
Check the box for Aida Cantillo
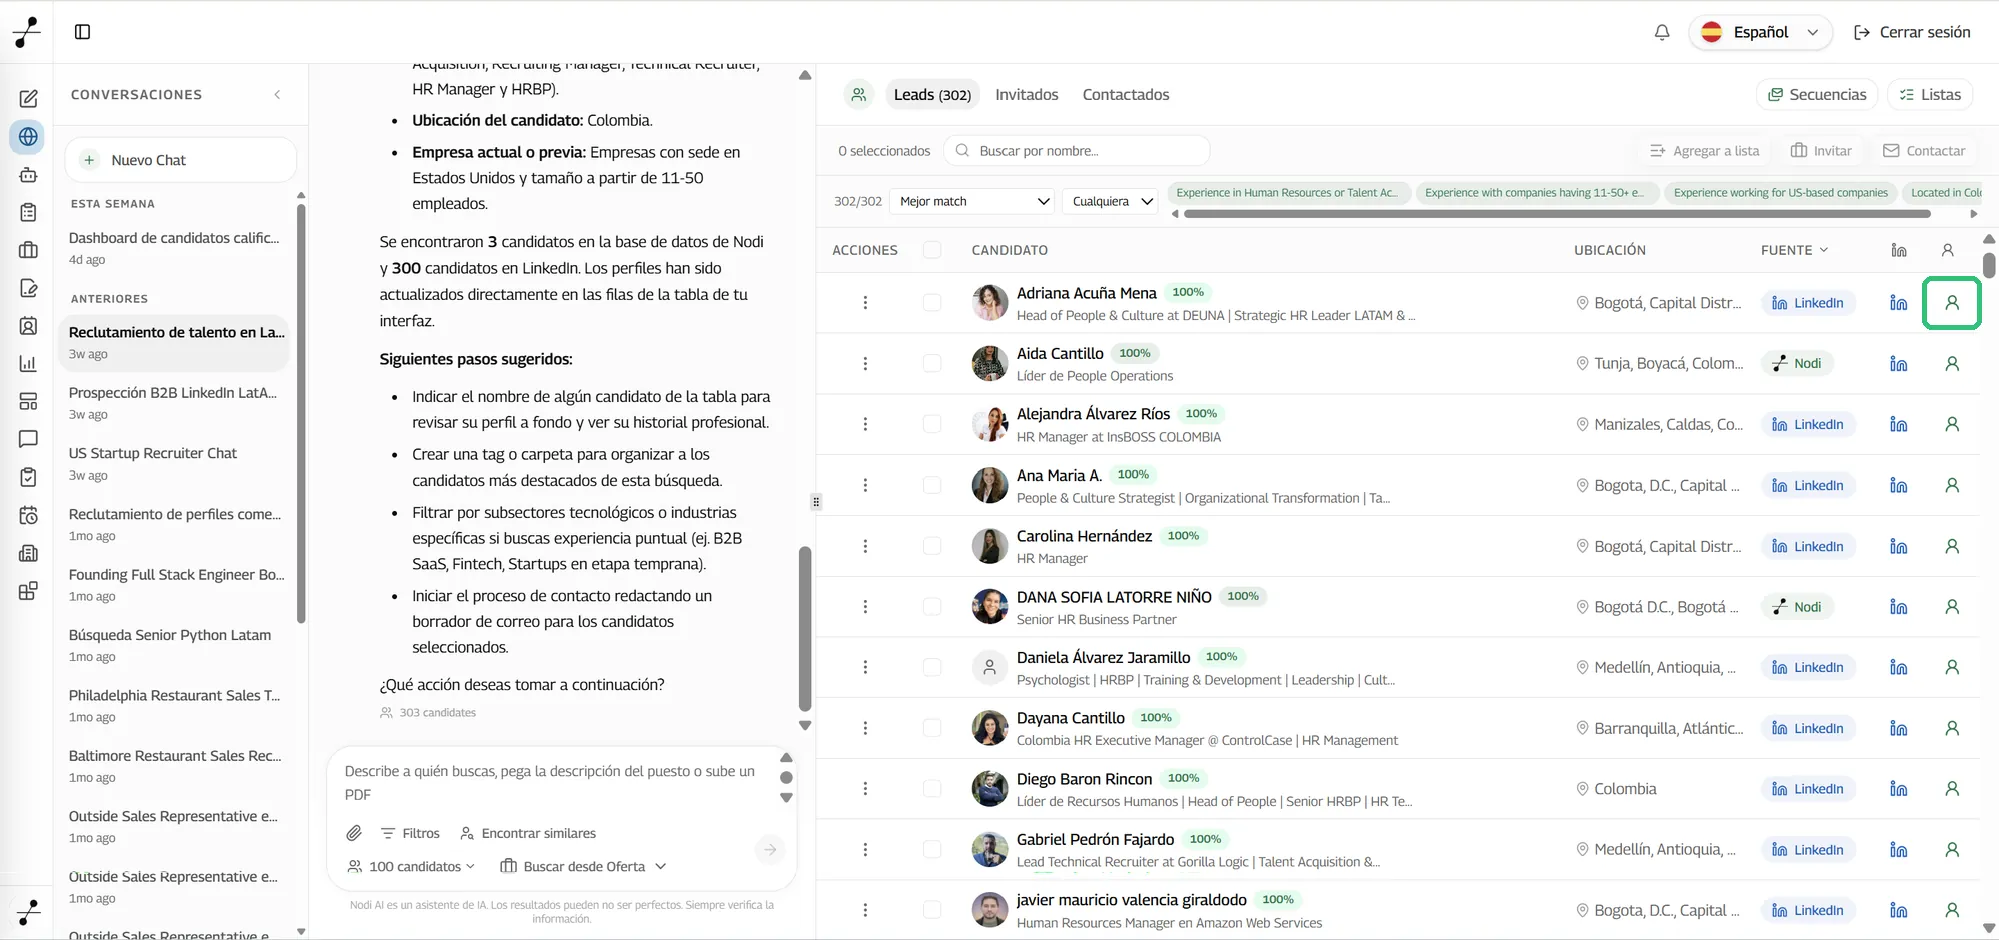932,364
